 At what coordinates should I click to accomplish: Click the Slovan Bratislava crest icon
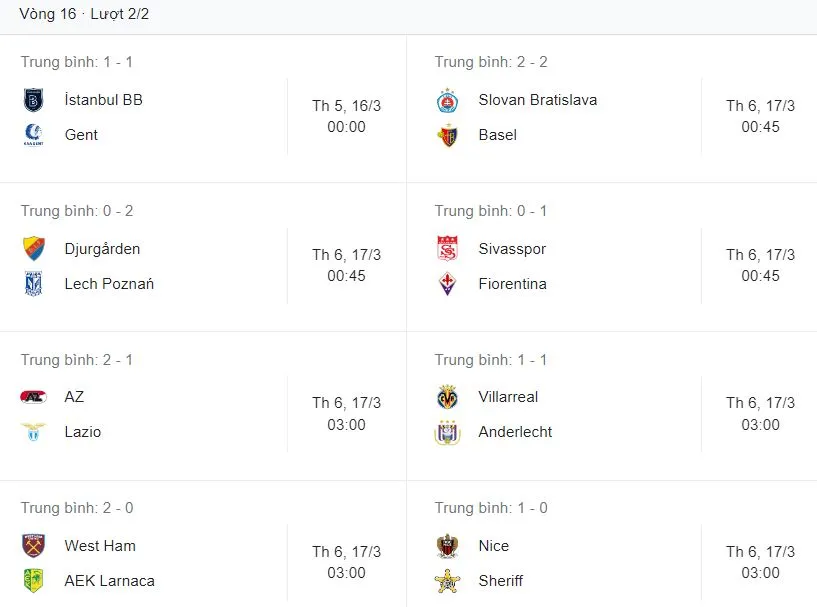pos(447,100)
